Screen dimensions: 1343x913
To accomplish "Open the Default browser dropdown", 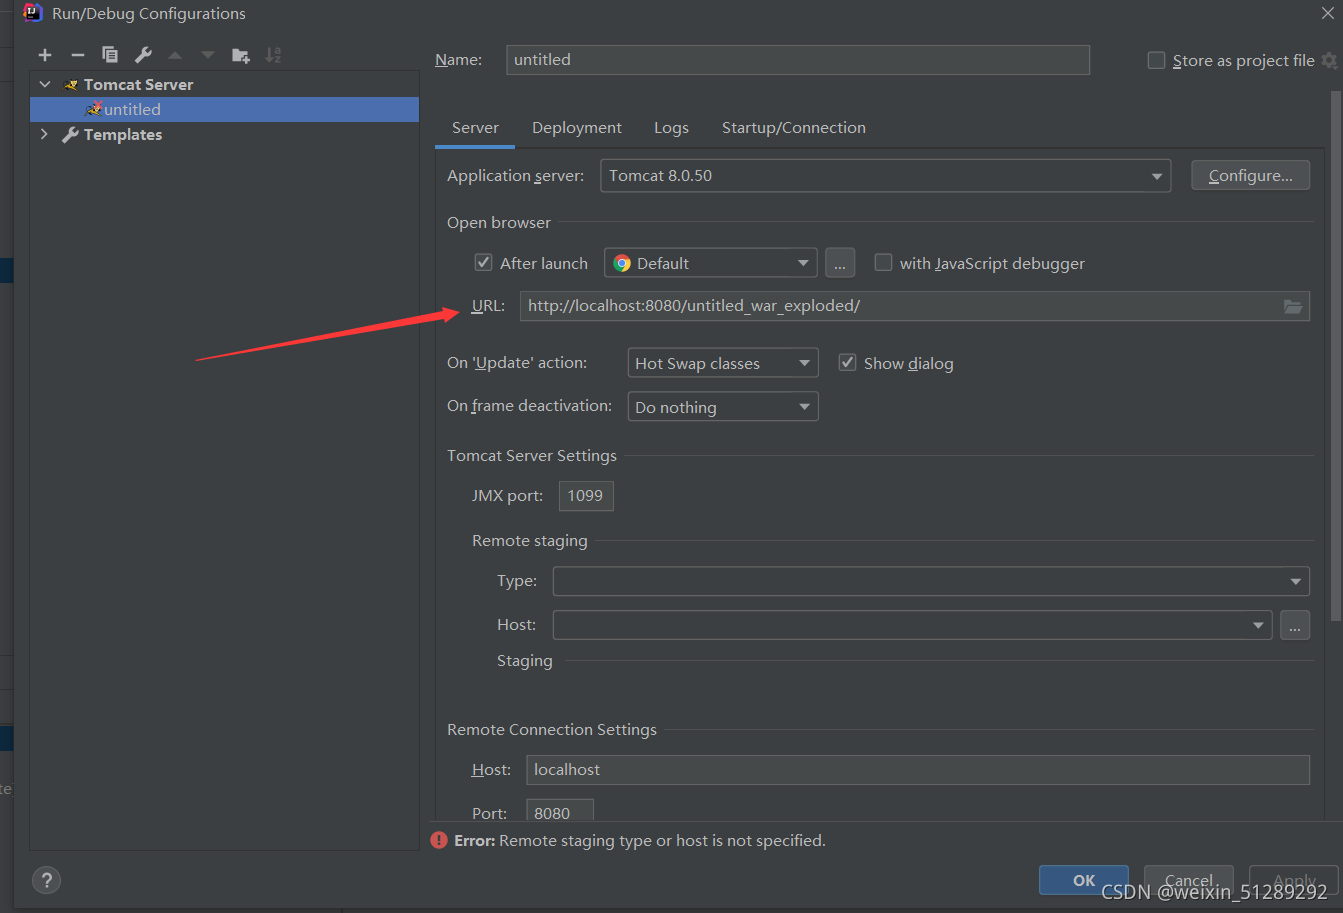I will 711,263.
